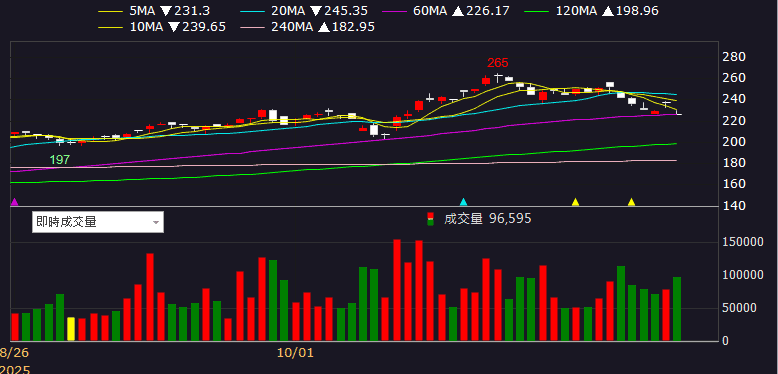Click the 240MA pink line legend swatch
The image size is (778, 374).
[x=253, y=27]
